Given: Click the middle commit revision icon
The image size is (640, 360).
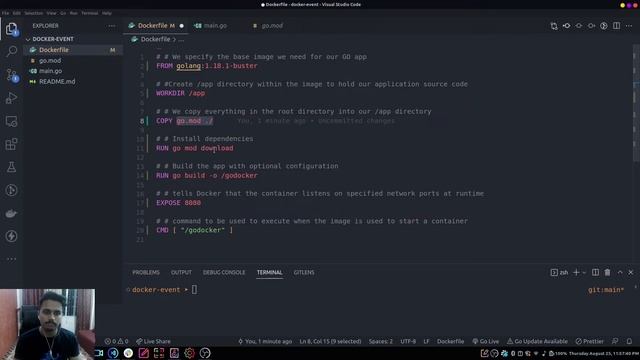Looking at the screenshot, I should tap(579, 26).
